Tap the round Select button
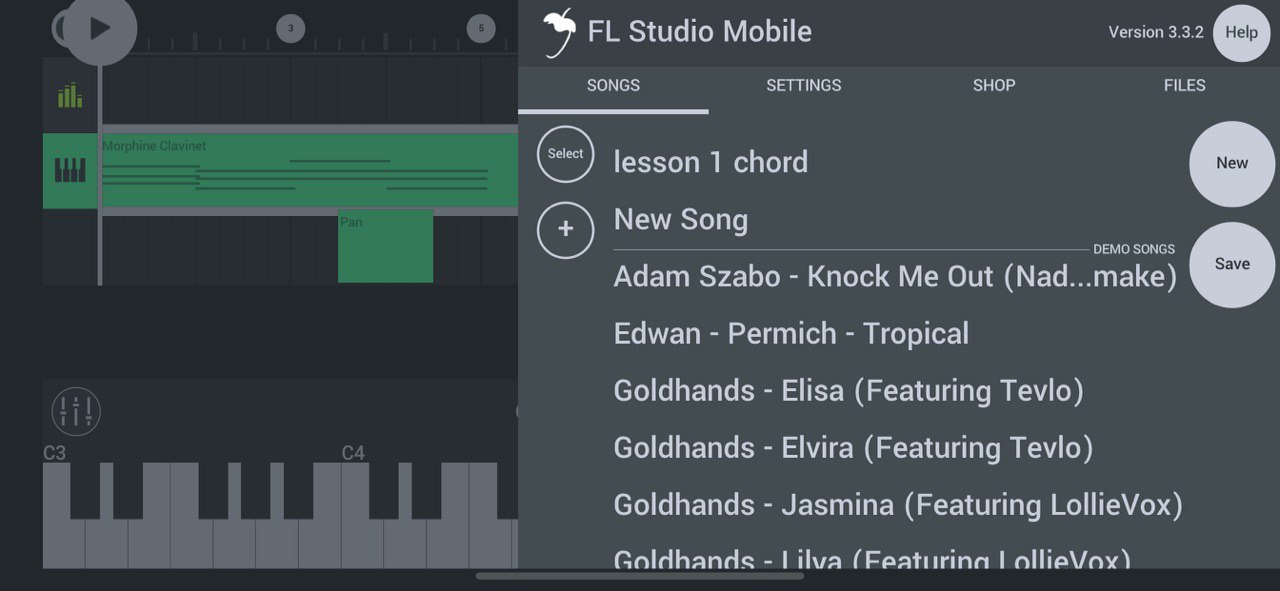Screen dimensions: 1280x591 [565, 154]
